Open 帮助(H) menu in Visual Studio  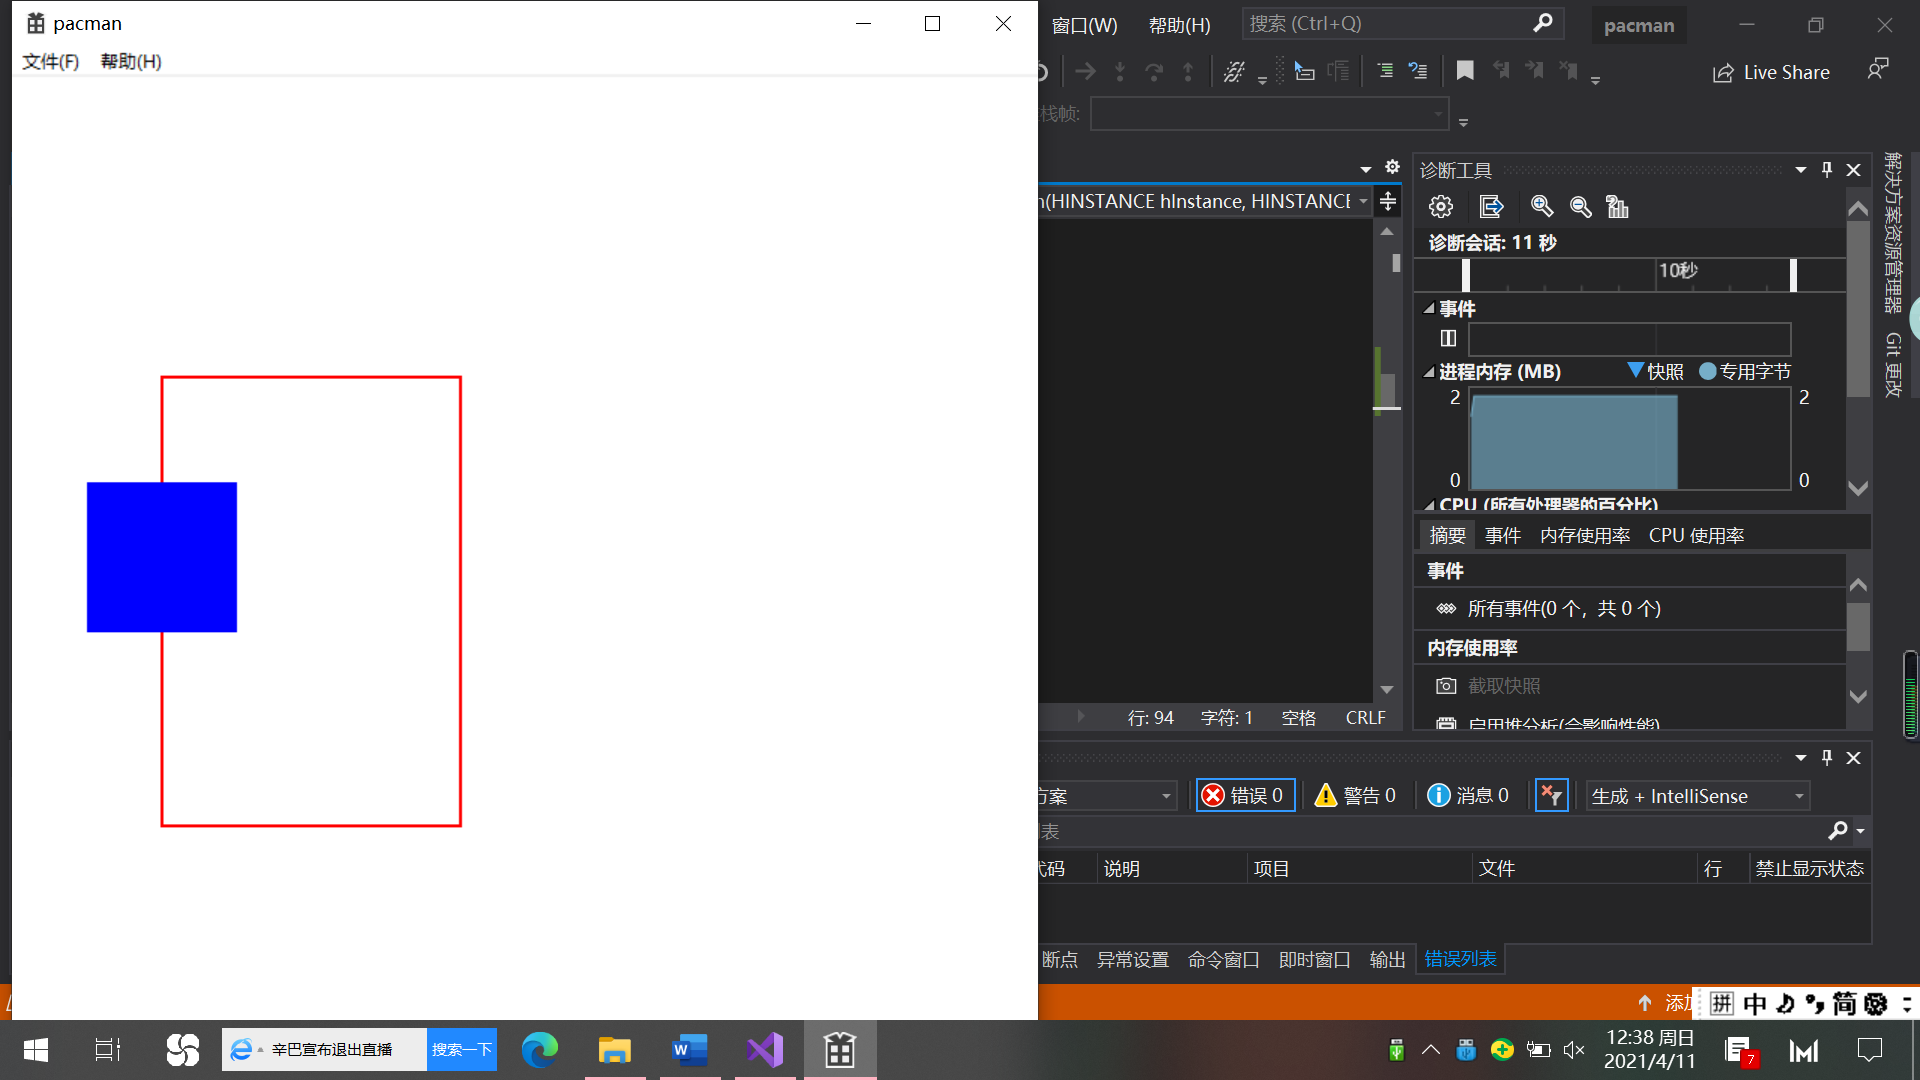pos(1179,25)
